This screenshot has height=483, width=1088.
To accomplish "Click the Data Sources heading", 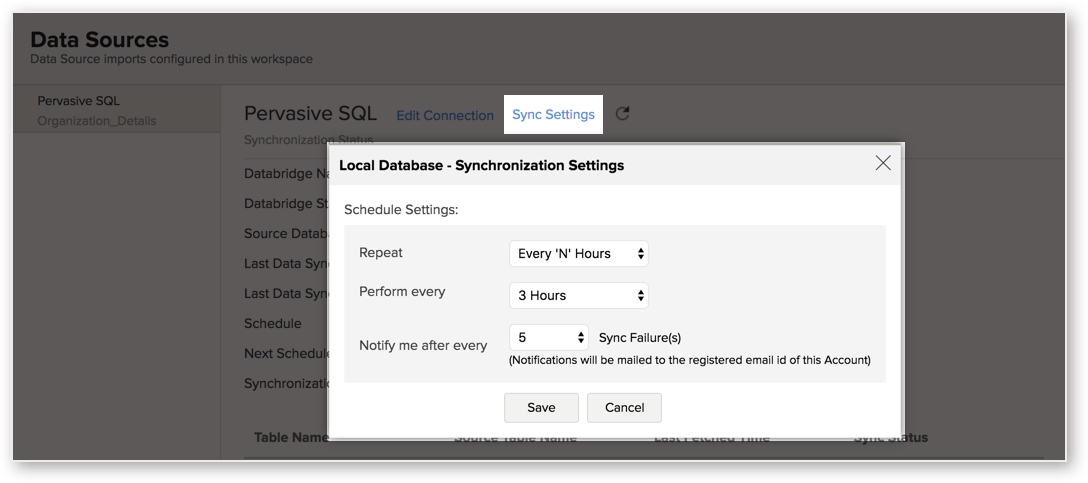I will coord(99,40).
